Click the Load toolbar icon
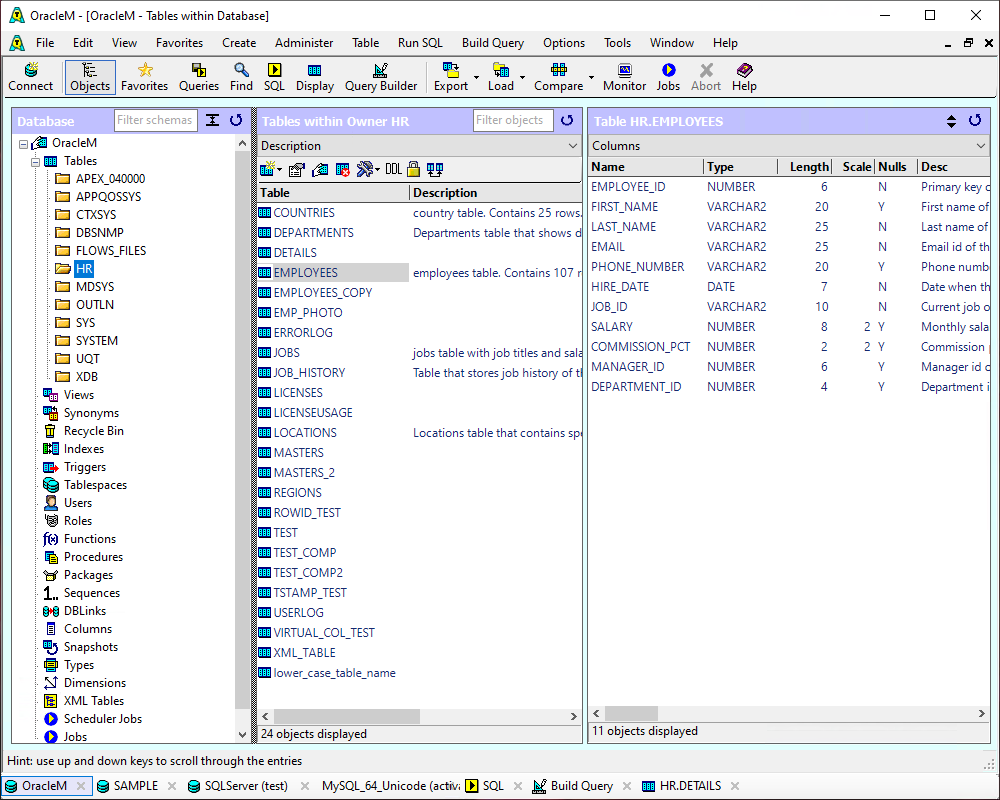Image resolution: width=1000 pixels, height=800 pixels. (501, 77)
